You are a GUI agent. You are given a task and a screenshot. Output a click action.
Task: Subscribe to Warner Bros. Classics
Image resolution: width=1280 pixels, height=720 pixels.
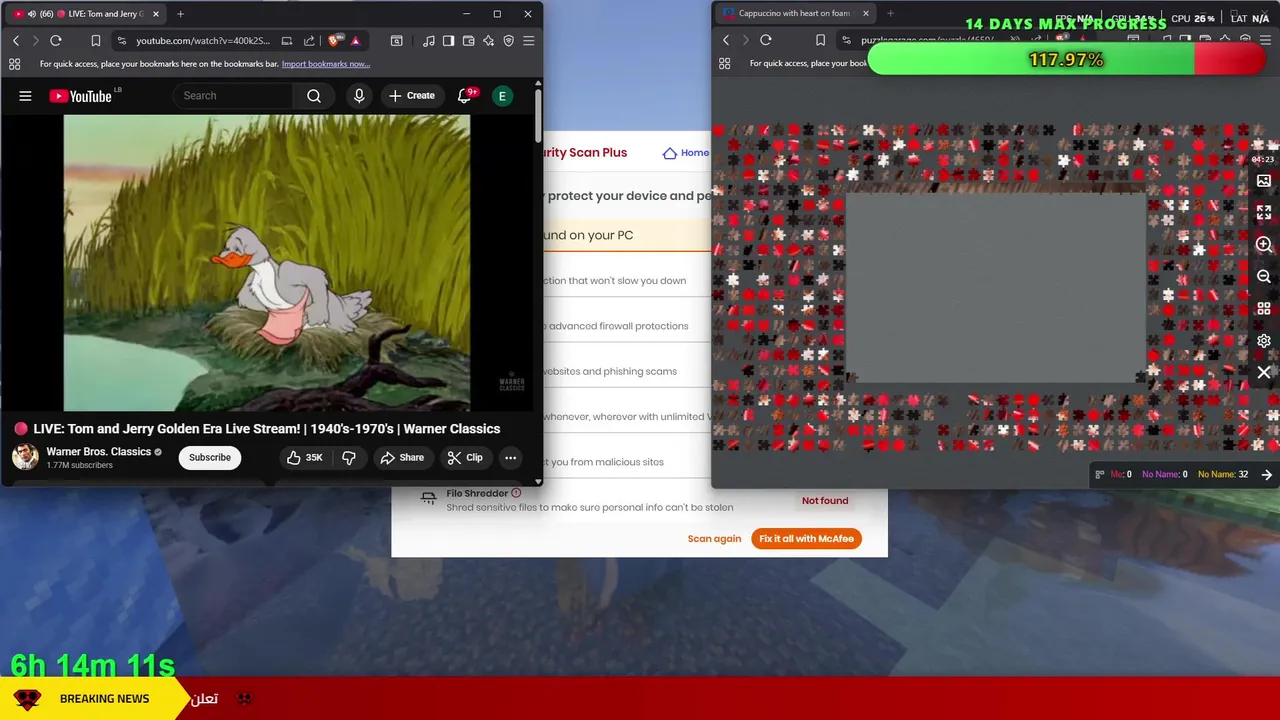click(x=210, y=457)
